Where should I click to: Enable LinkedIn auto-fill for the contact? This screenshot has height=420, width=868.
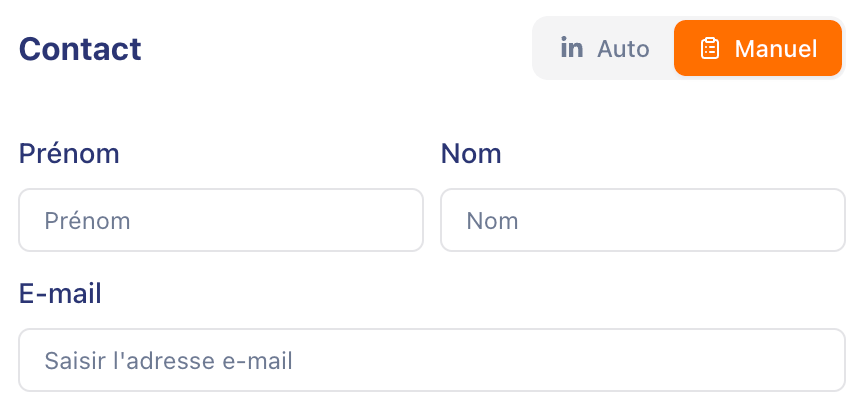click(605, 48)
